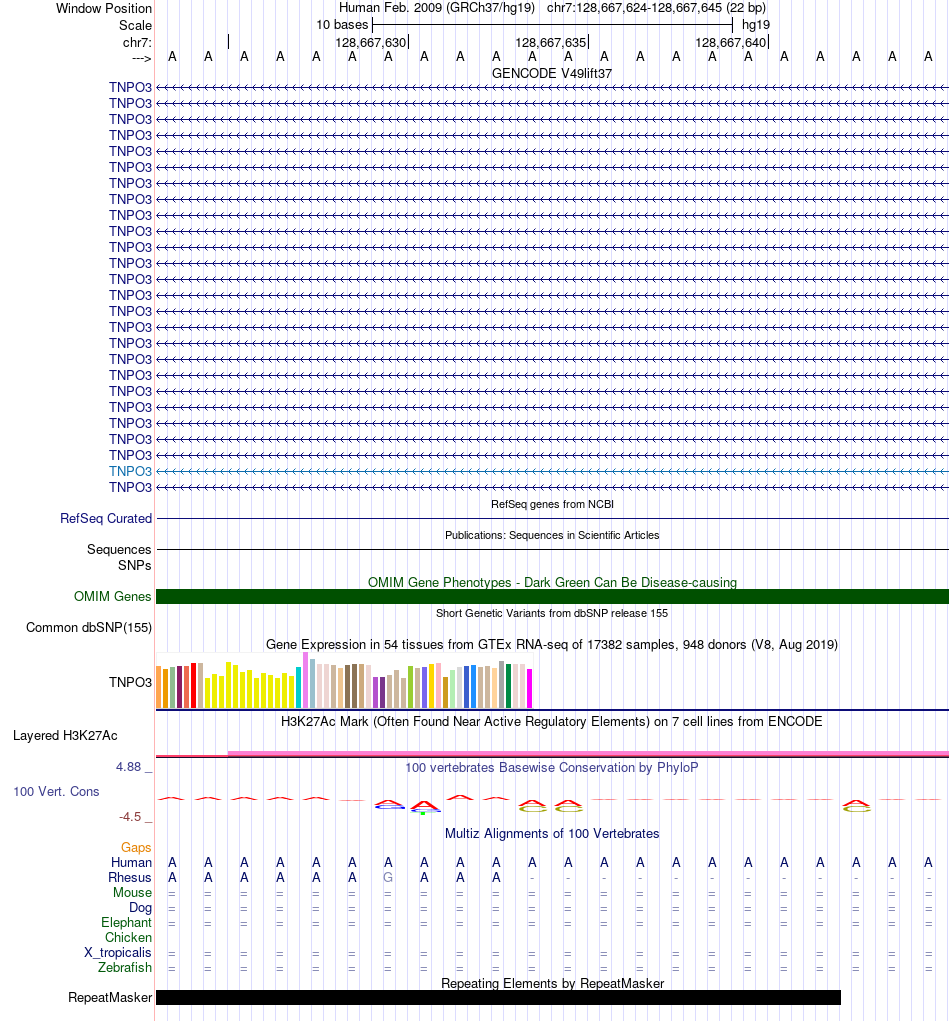The width and height of the screenshot is (950, 1021).
Task: Open 'RefSeq genes from NCBI' track title
Action: [x=552, y=504]
